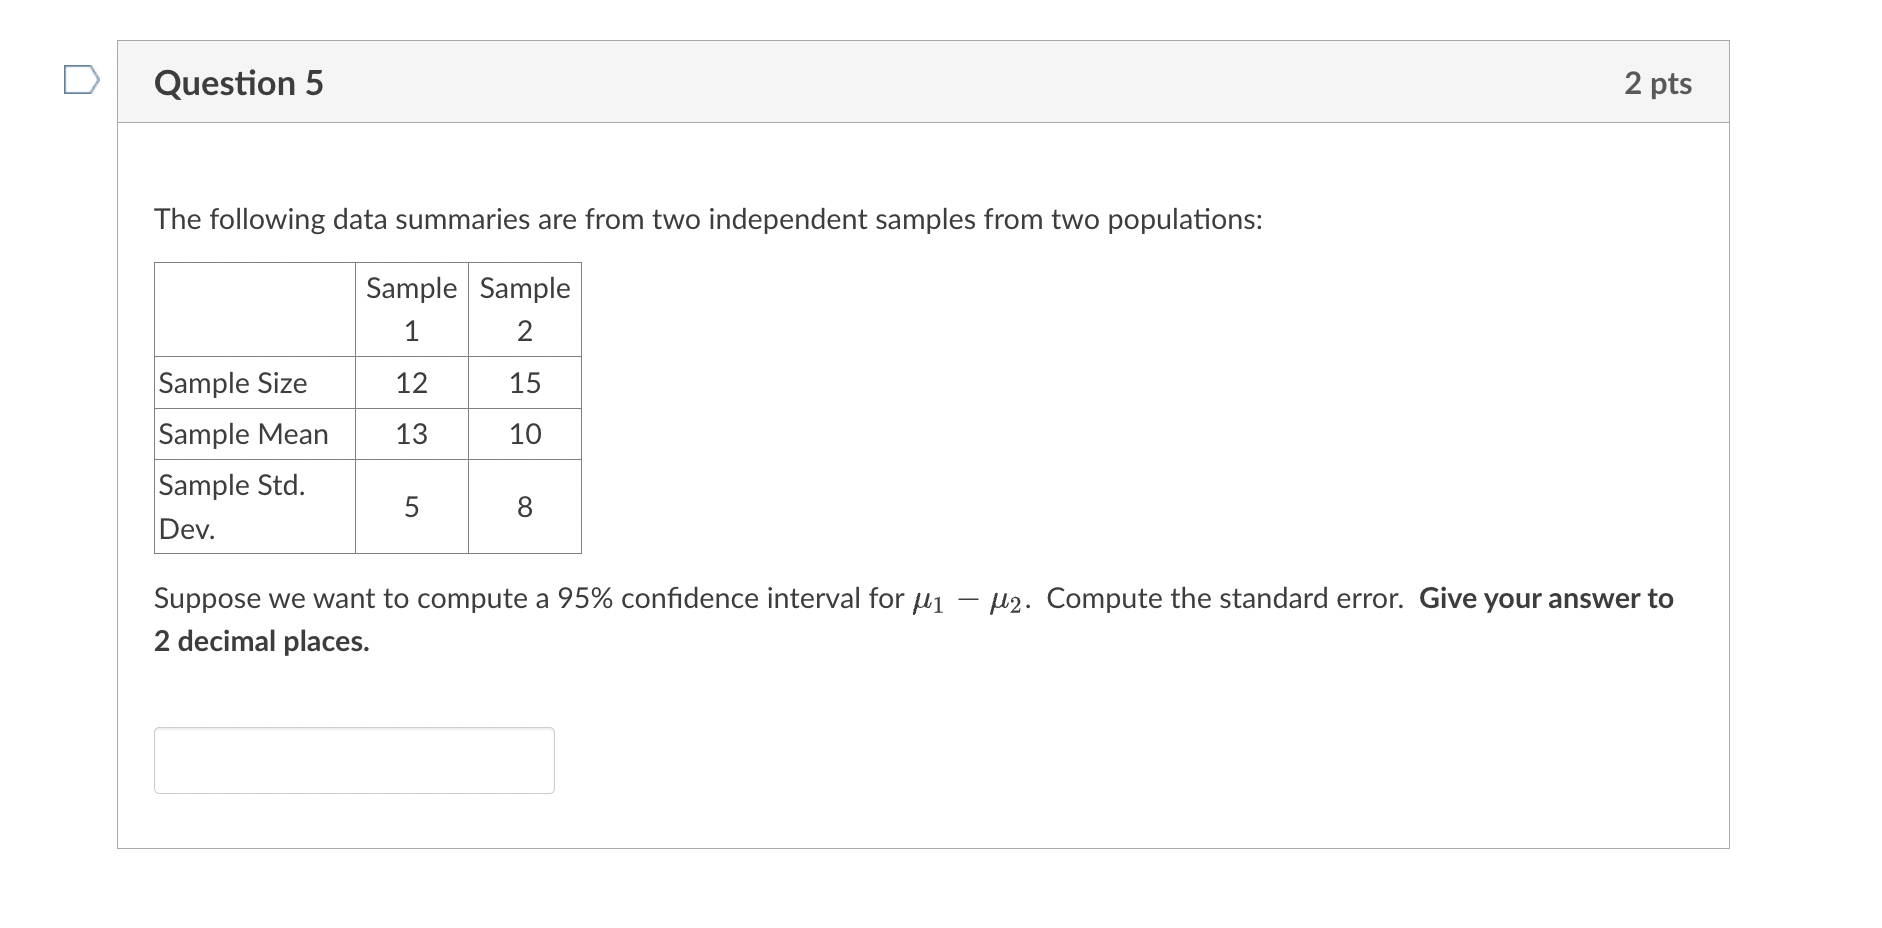Click the Sample 2 column header
This screenshot has width=1882, height=928.
pos(524,308)
